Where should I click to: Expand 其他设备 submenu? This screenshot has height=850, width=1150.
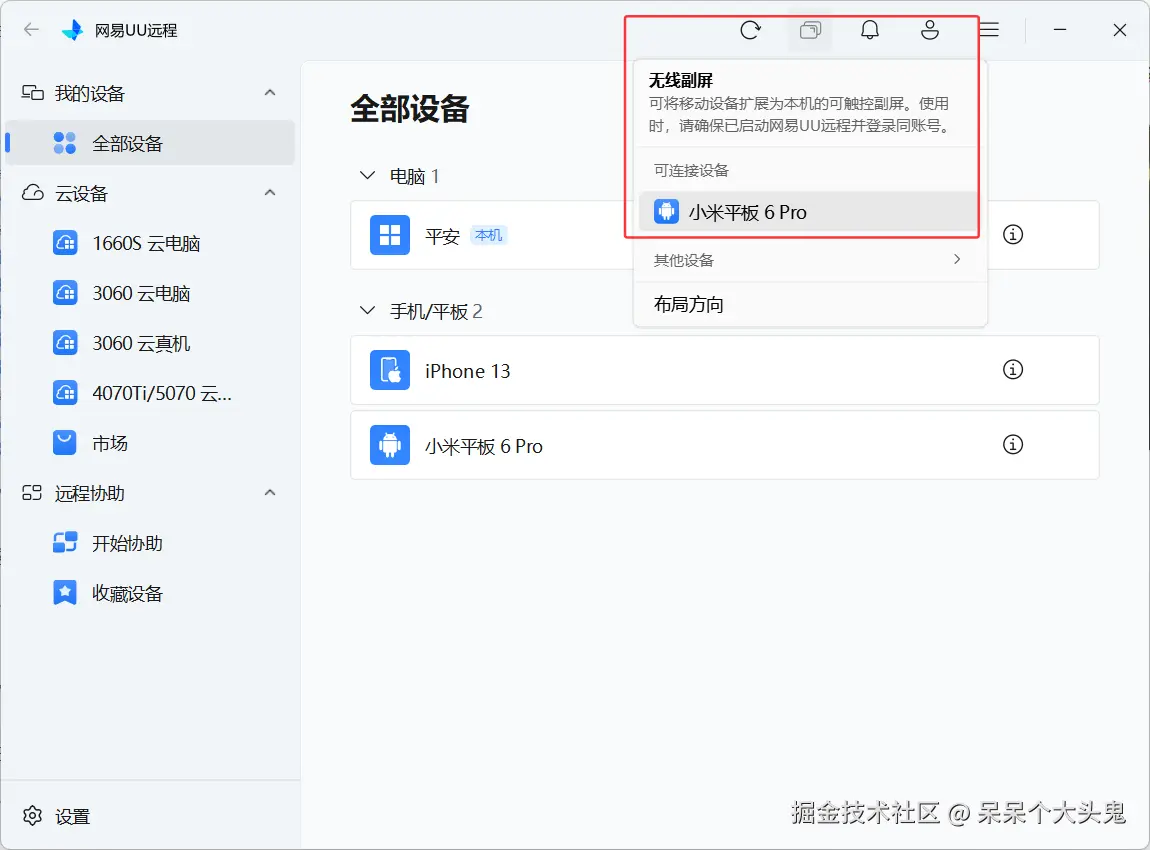coord(810,260)
